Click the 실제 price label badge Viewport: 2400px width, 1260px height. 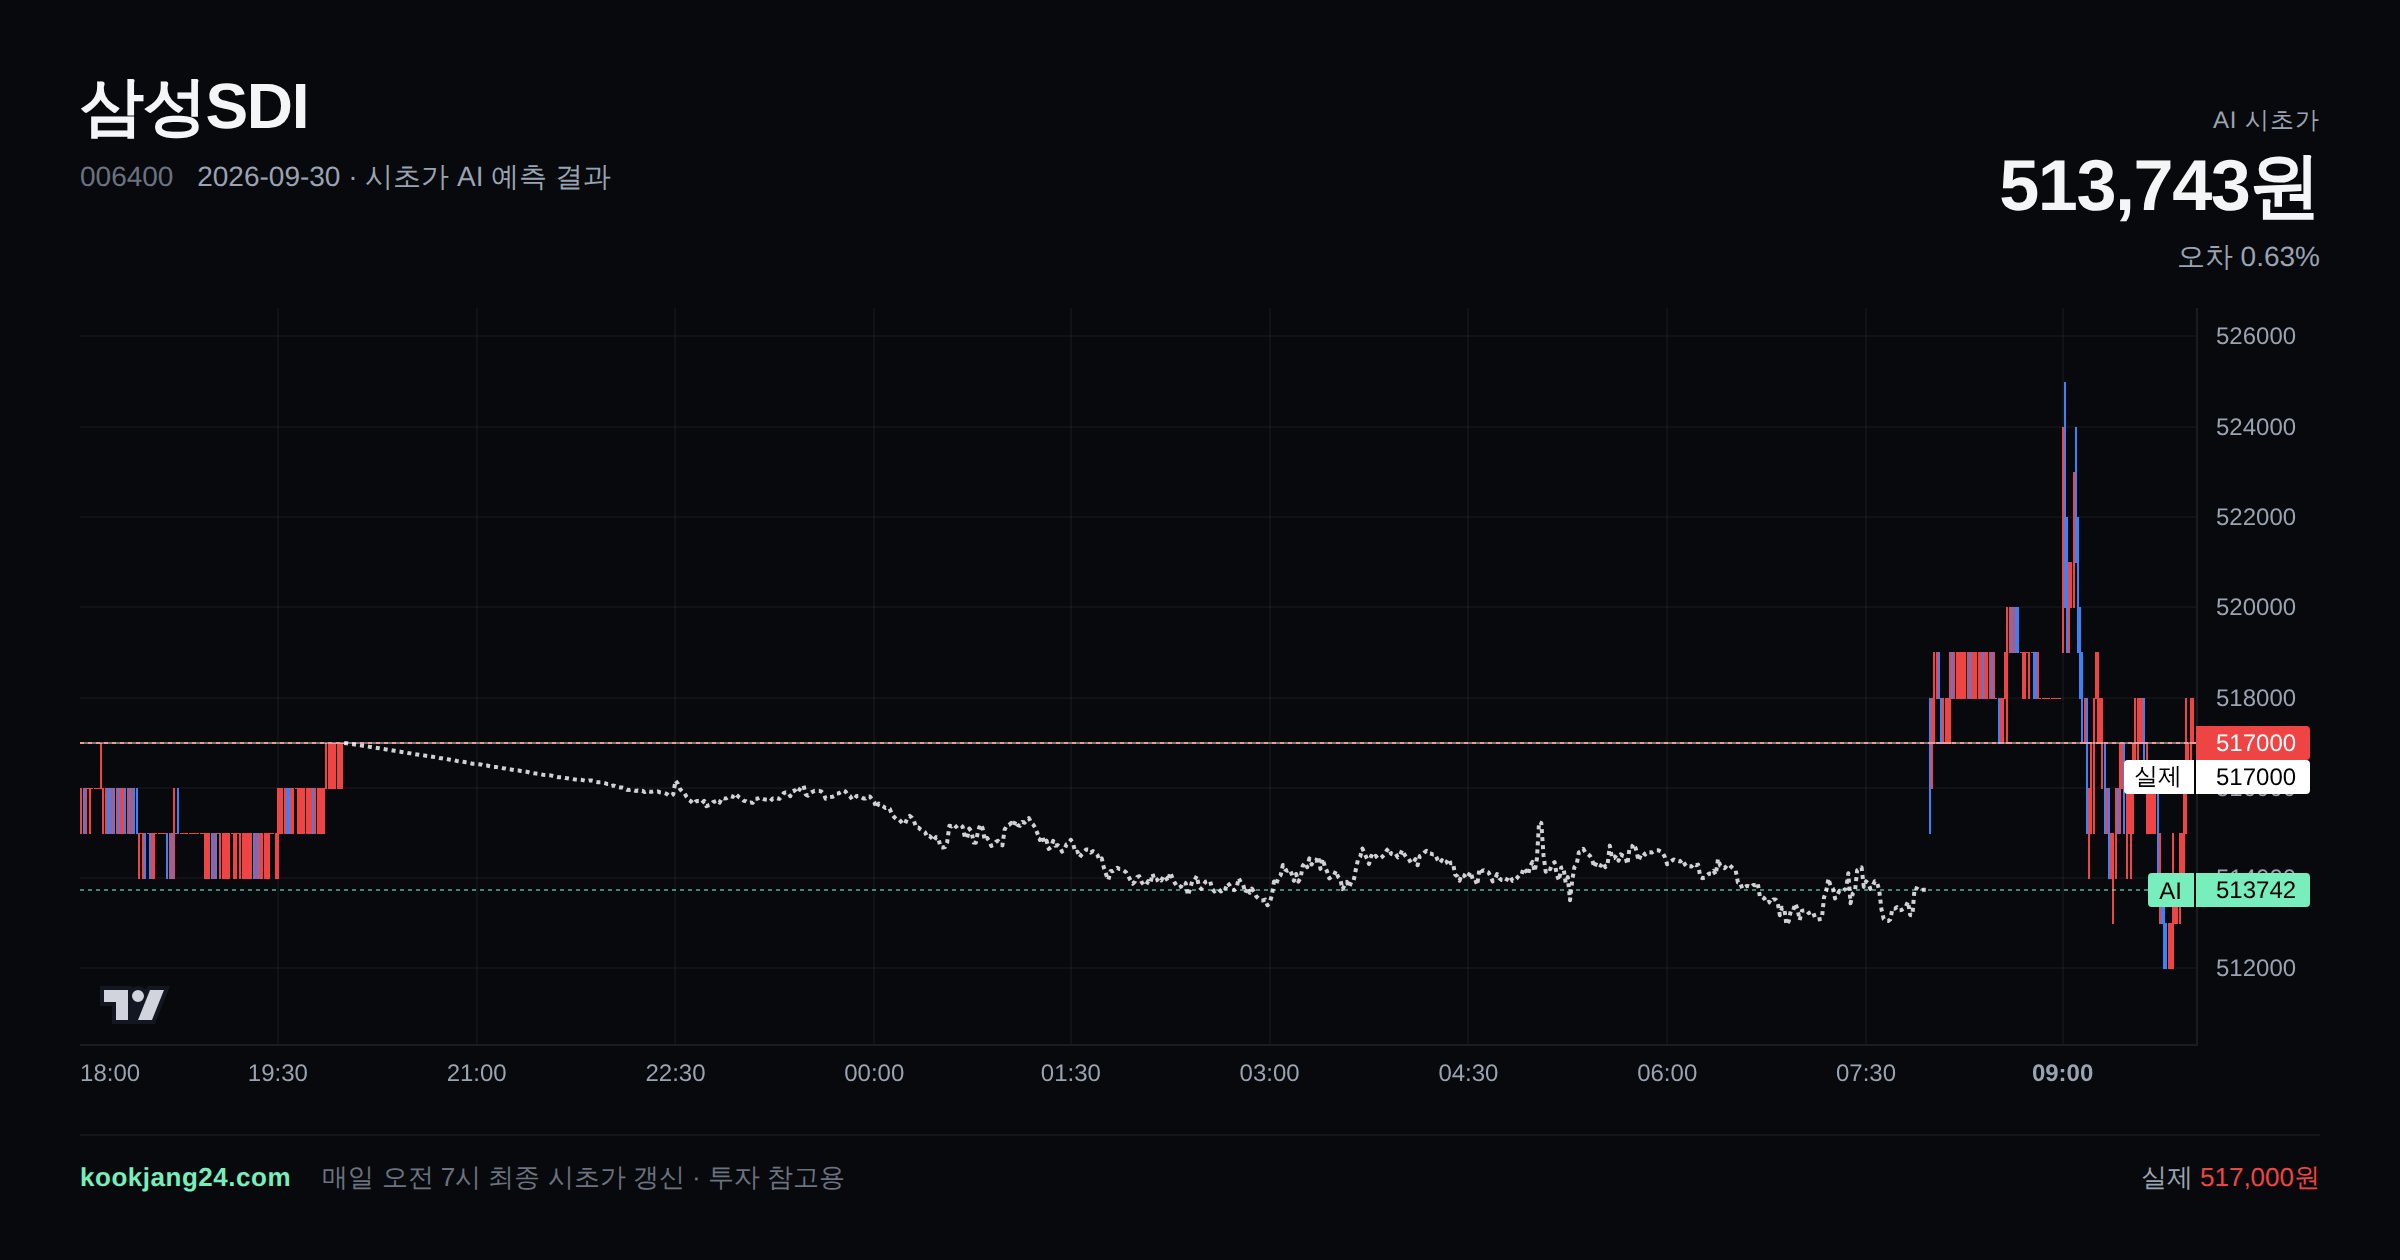[x=2158, y=777]
